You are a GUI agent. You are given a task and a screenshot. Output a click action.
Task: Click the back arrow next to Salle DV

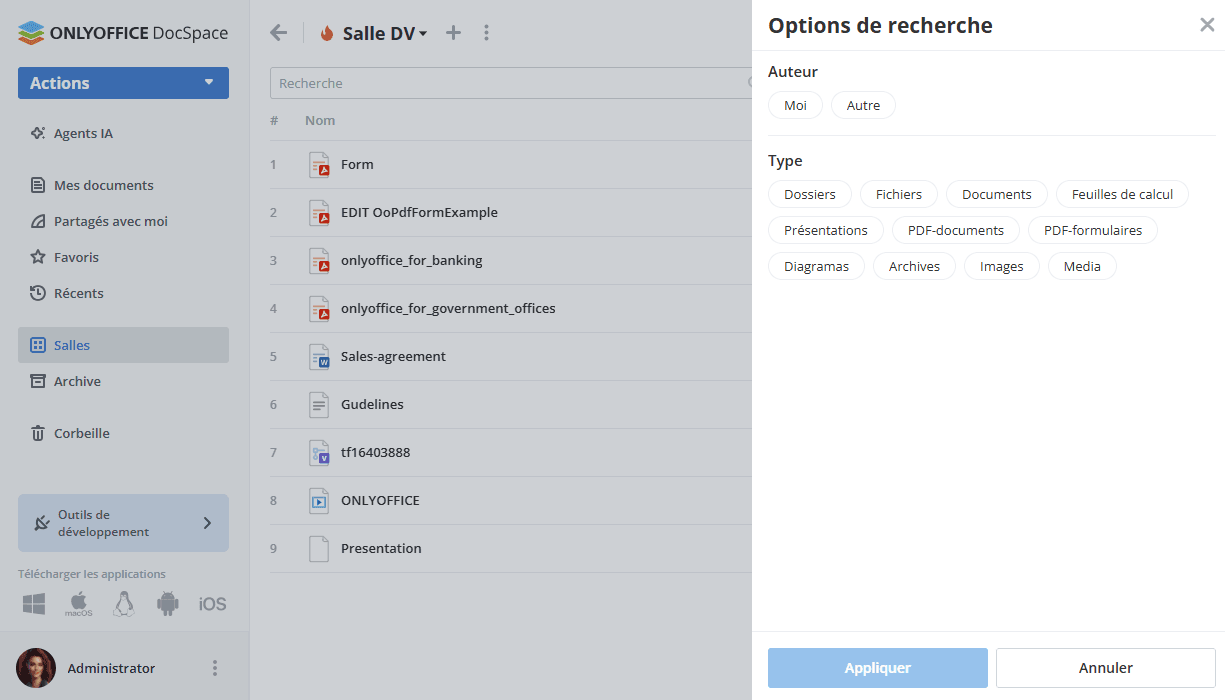279,33
